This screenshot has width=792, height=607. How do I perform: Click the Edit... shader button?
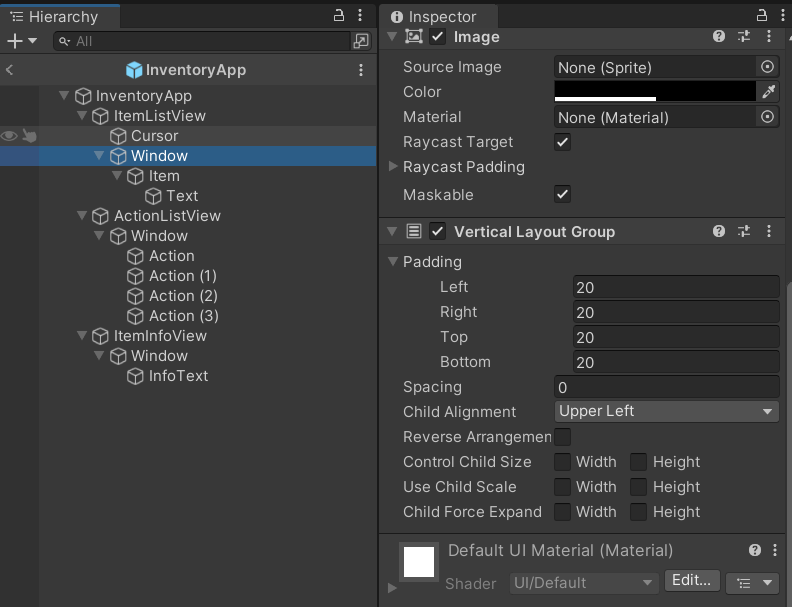691,581
